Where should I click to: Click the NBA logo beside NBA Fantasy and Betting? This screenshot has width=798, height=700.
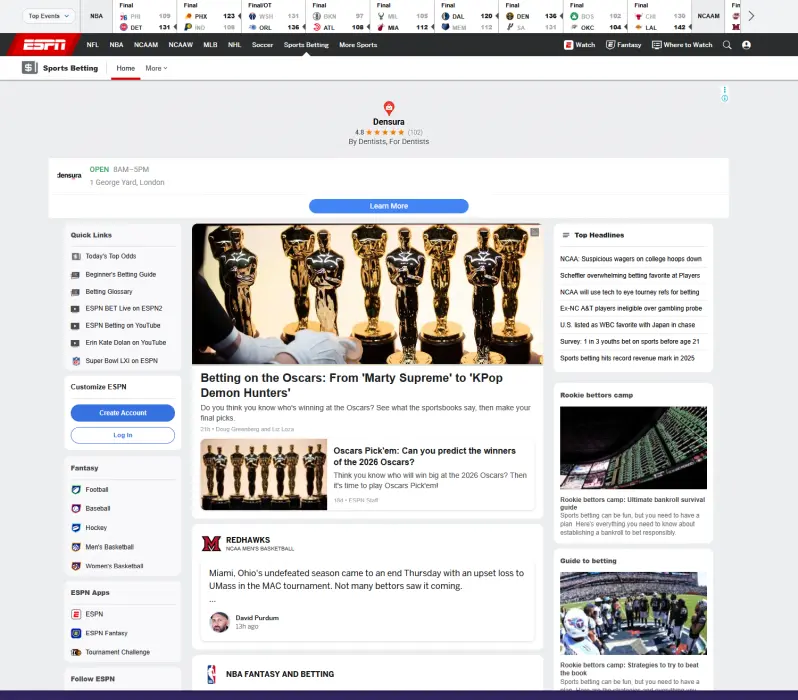211,675
